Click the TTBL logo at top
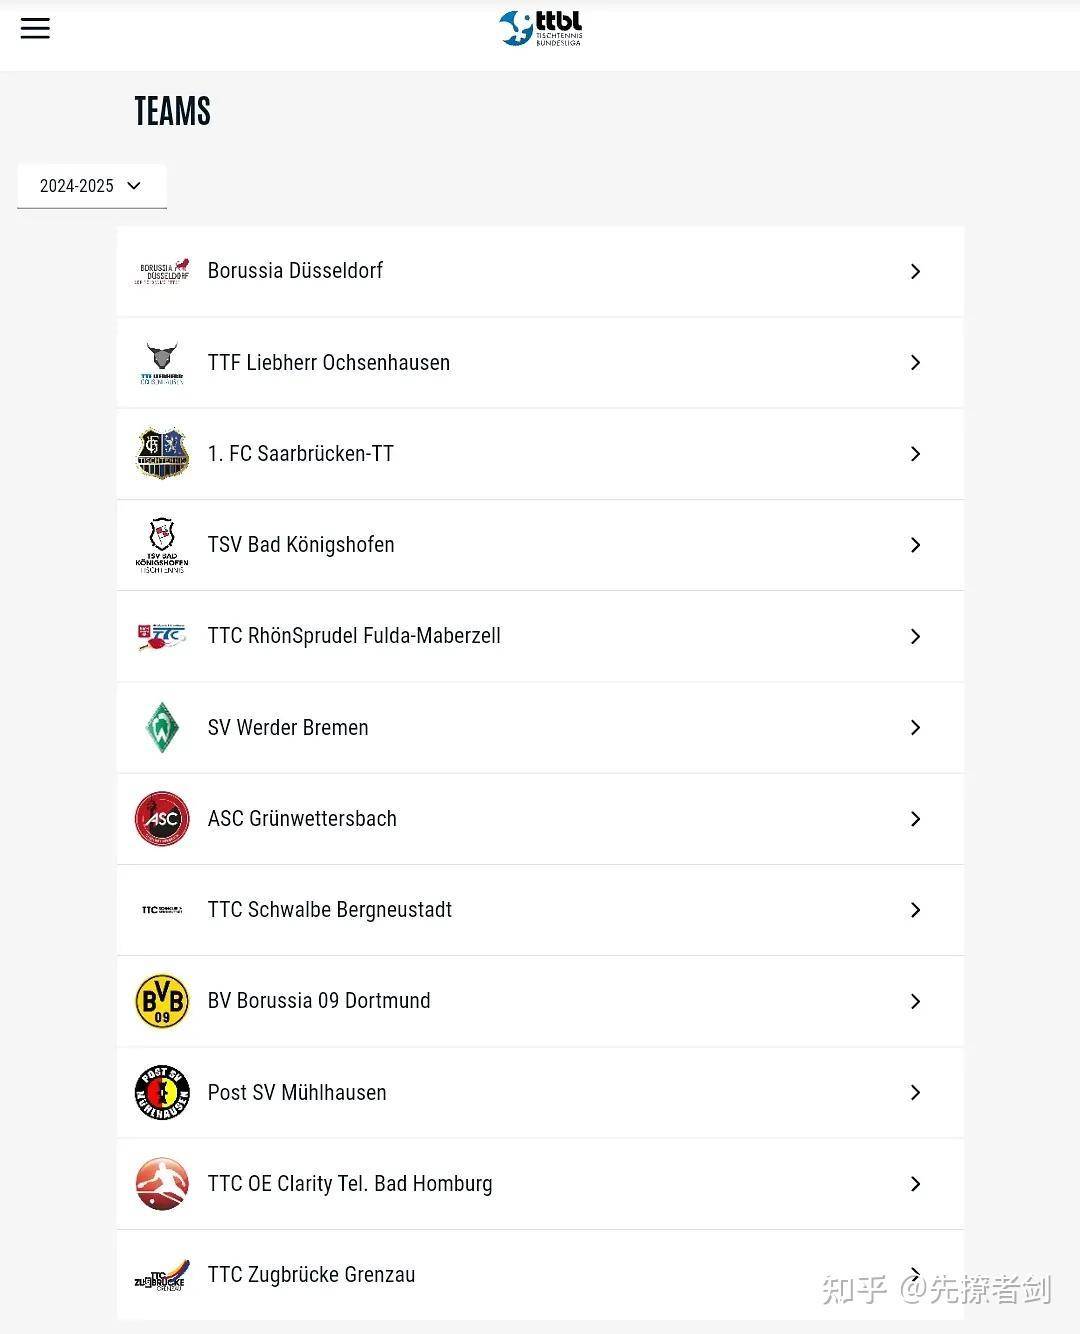1080x1334 pixels. pos(540,28)
